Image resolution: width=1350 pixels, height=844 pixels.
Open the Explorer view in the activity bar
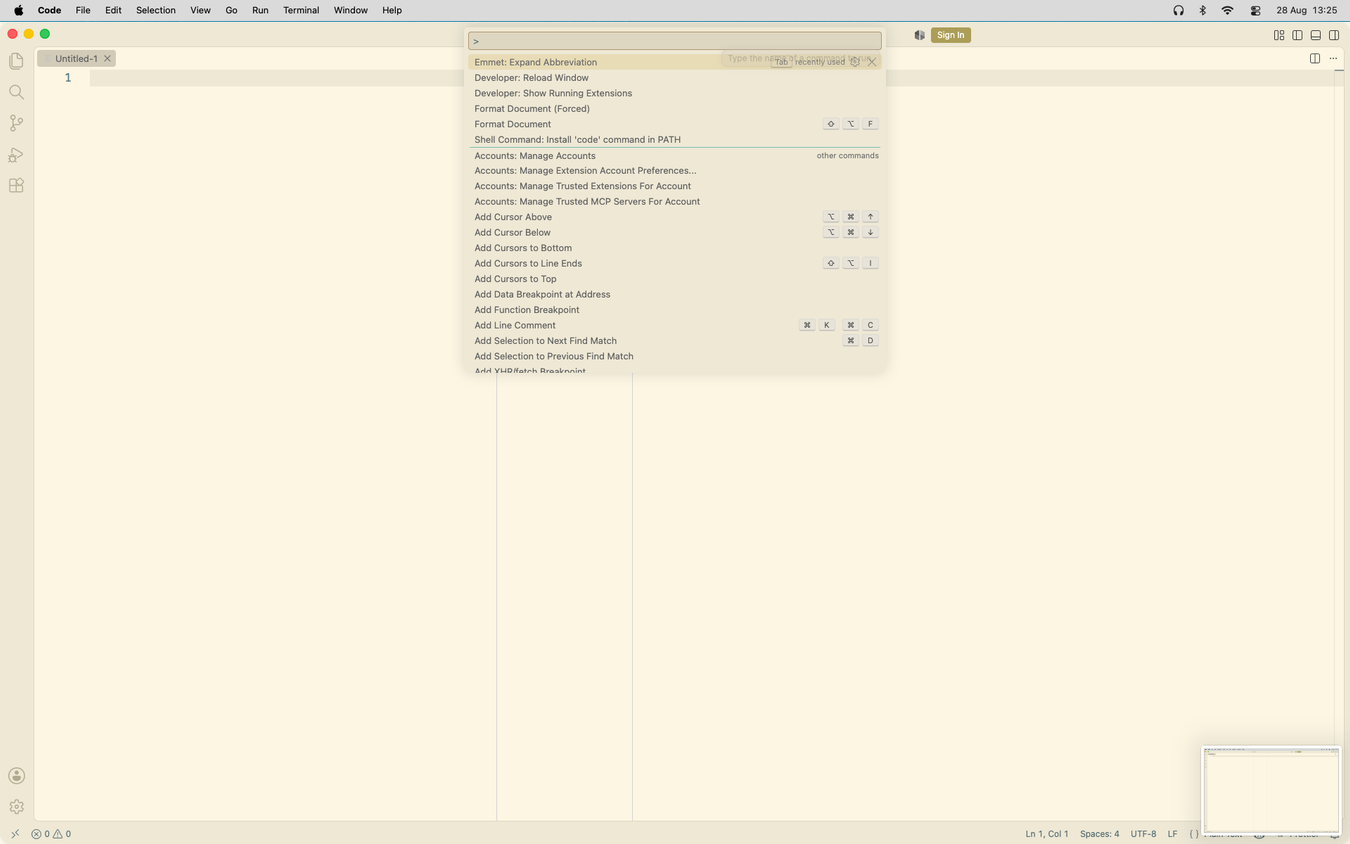coord(16,61)
